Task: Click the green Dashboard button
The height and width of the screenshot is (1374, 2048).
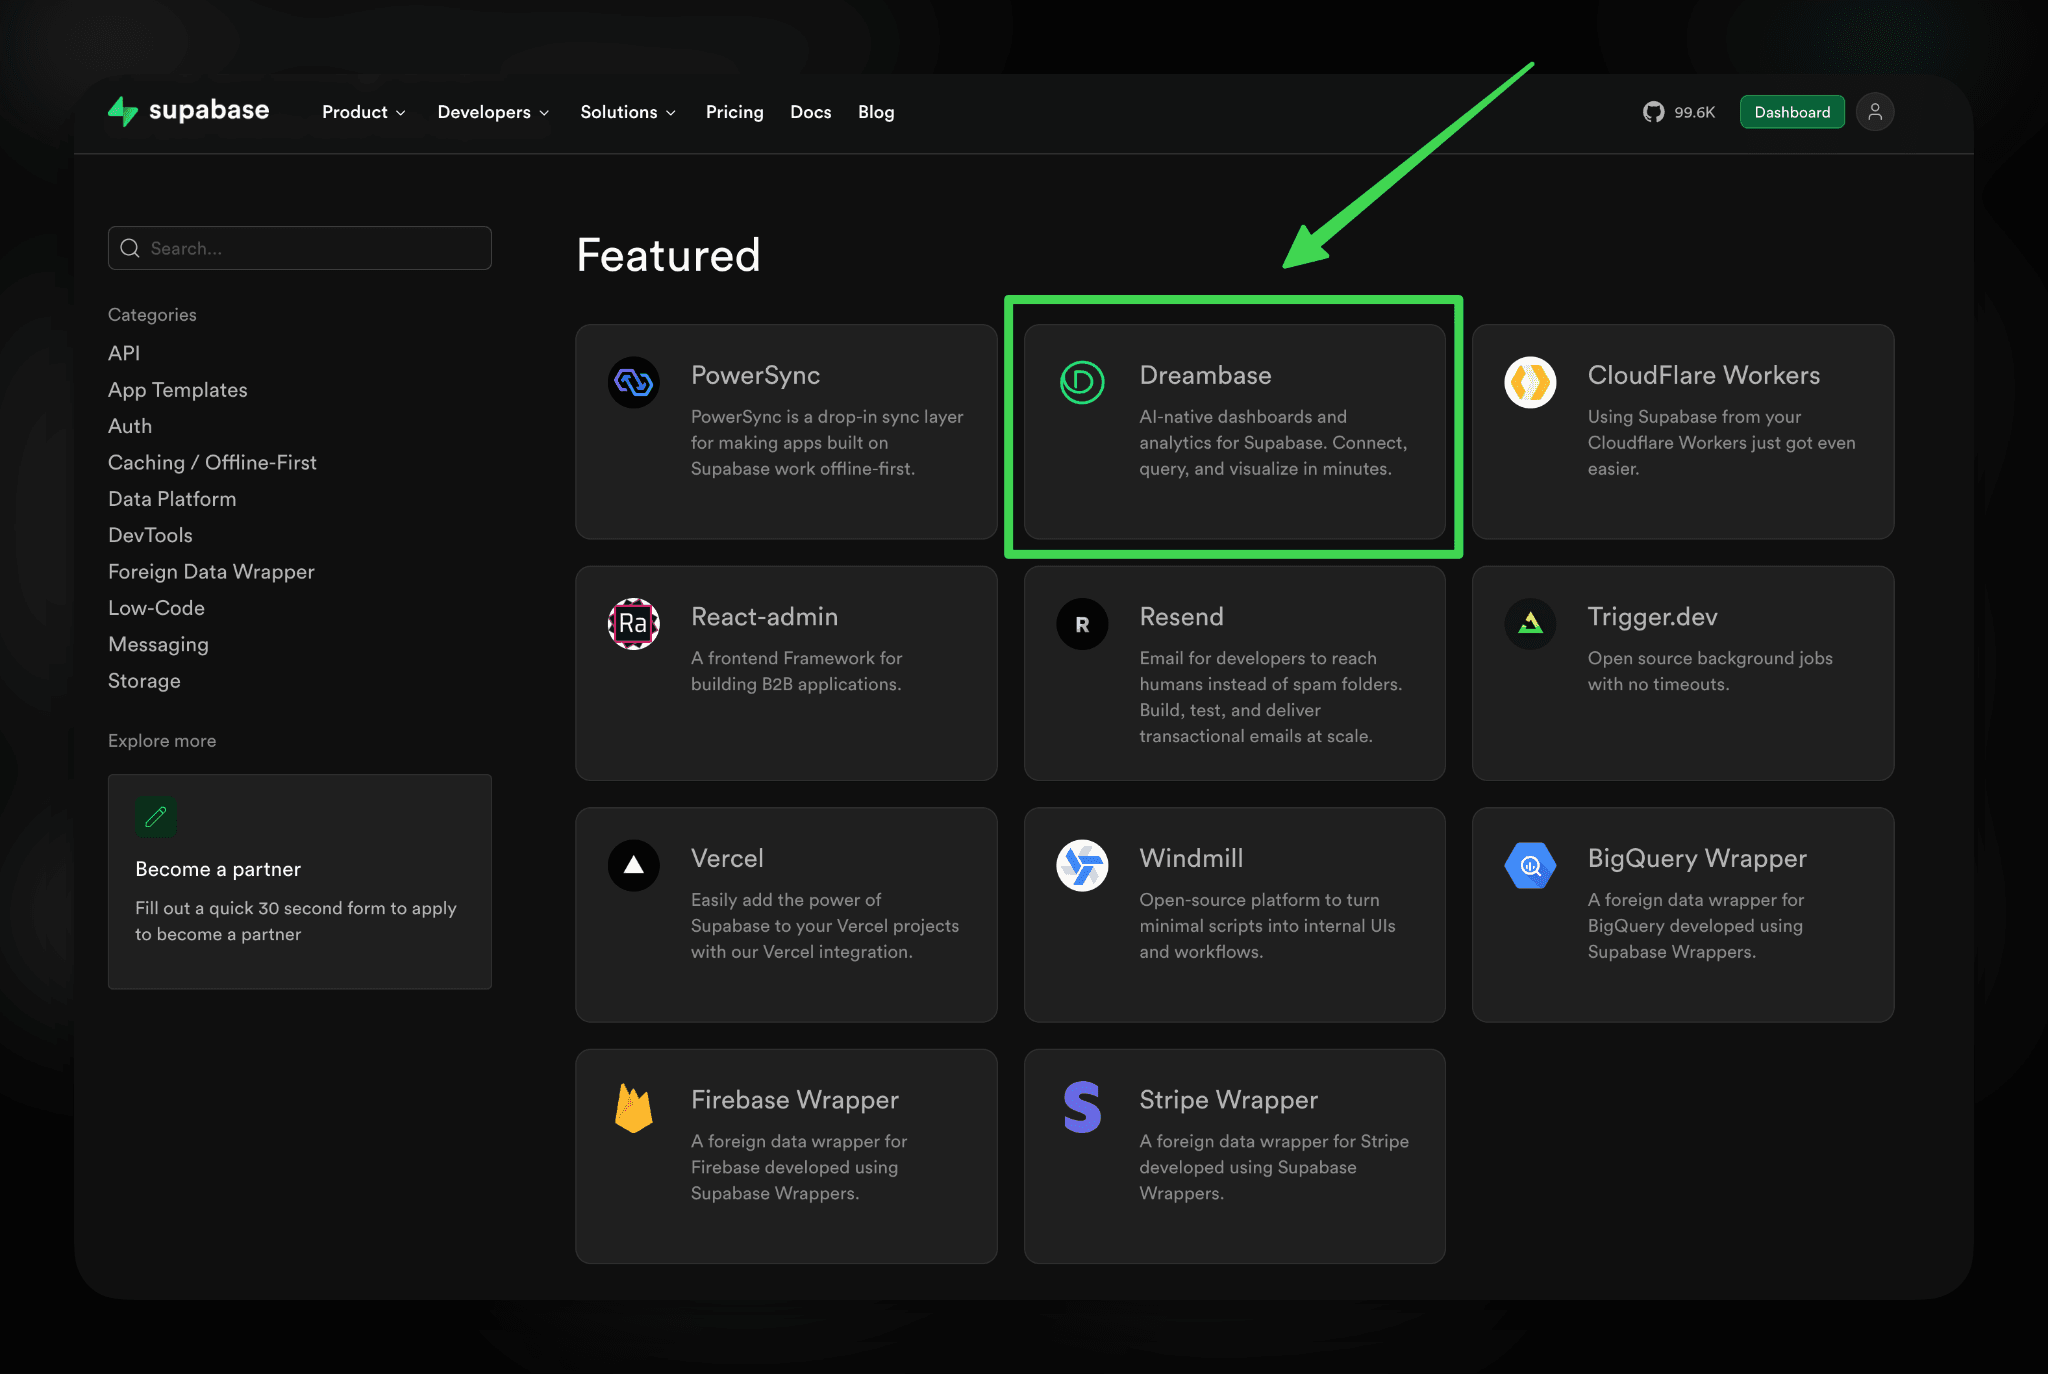Action: point(1791,112)
